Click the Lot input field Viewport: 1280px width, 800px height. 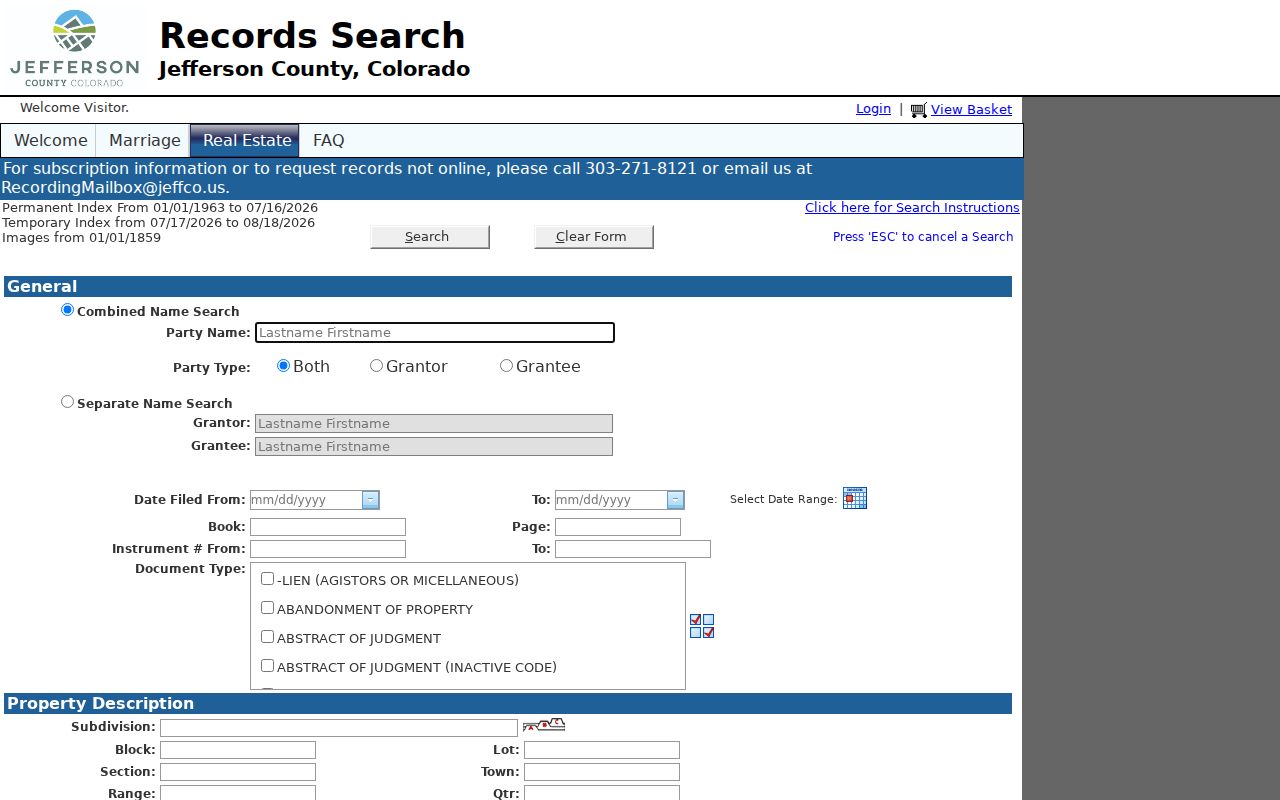pos(602,750)
